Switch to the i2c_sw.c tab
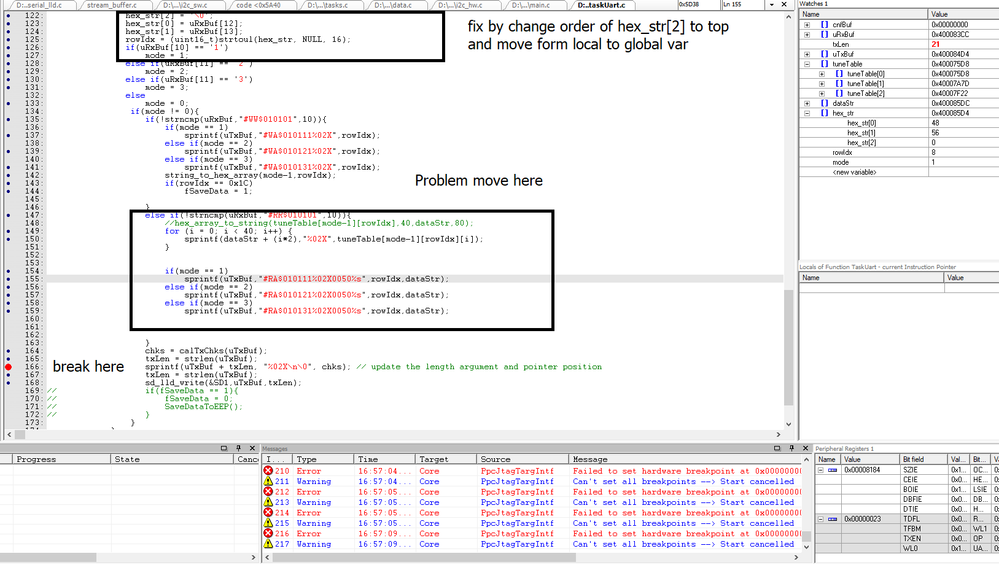The height and width of the screenshot is (564, 999). click(x=185, y=4)
